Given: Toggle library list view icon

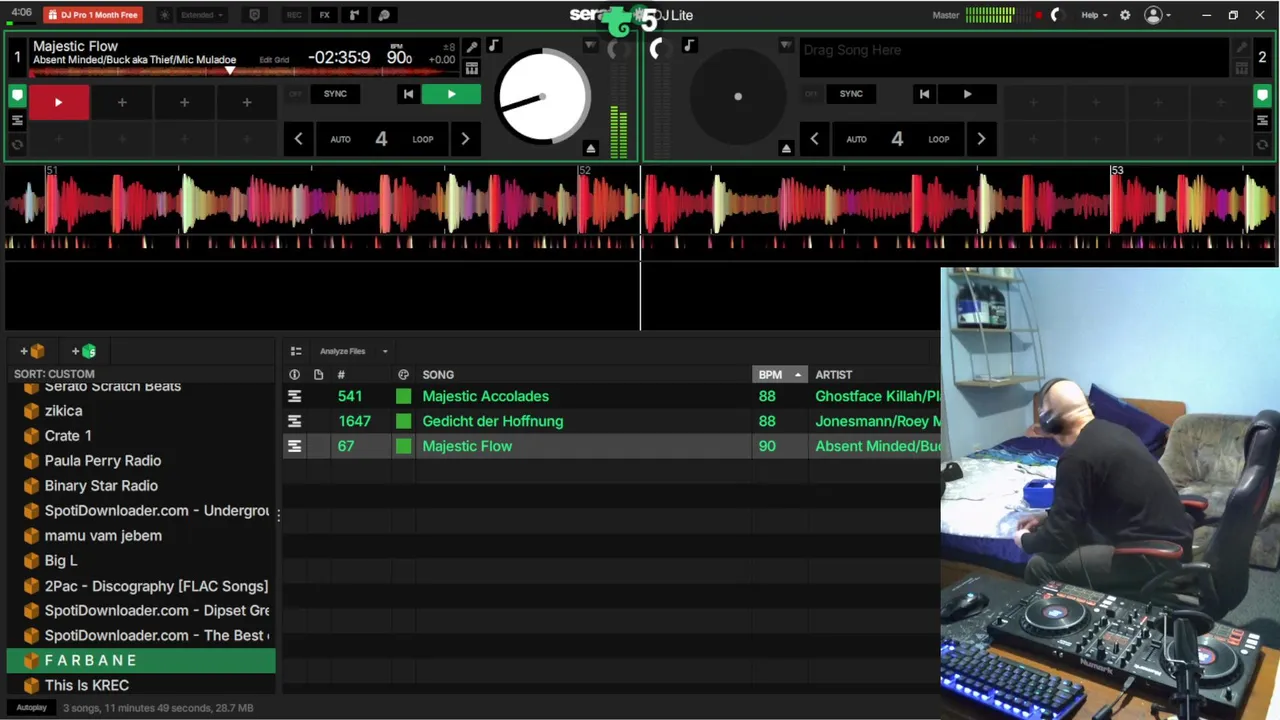Looking at the screenshot, I should click(296, 351).
